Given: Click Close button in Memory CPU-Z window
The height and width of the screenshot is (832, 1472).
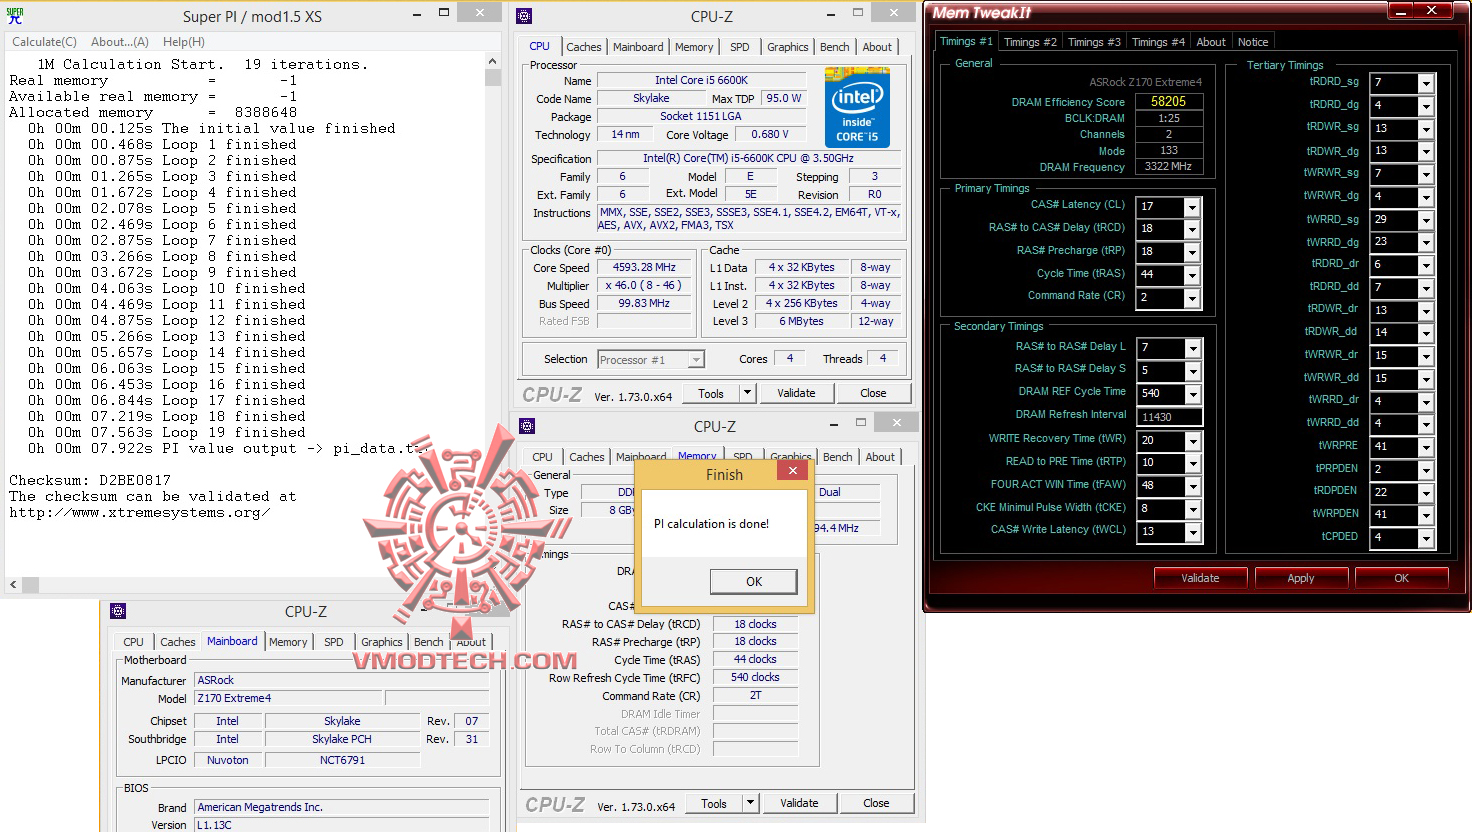Looking at the screenshot, I should click(876, 803).
